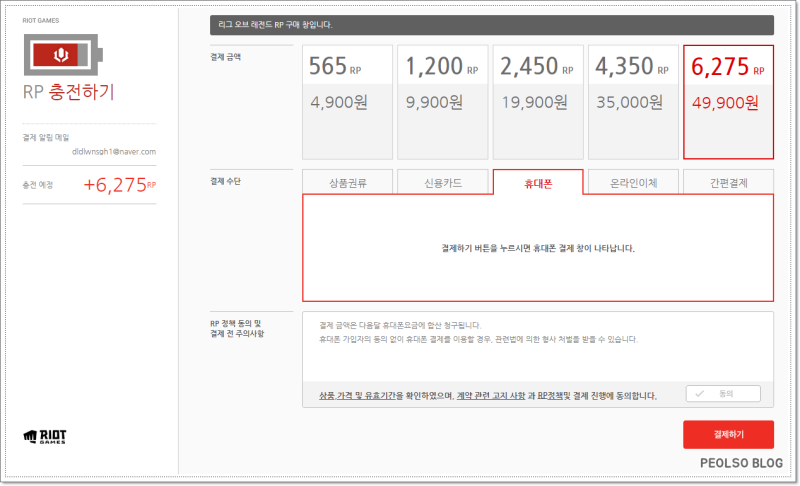Click the 결제 금액 section label
Image resolution: width=800 pixels, height=486 pixels.
coord(226,57)
